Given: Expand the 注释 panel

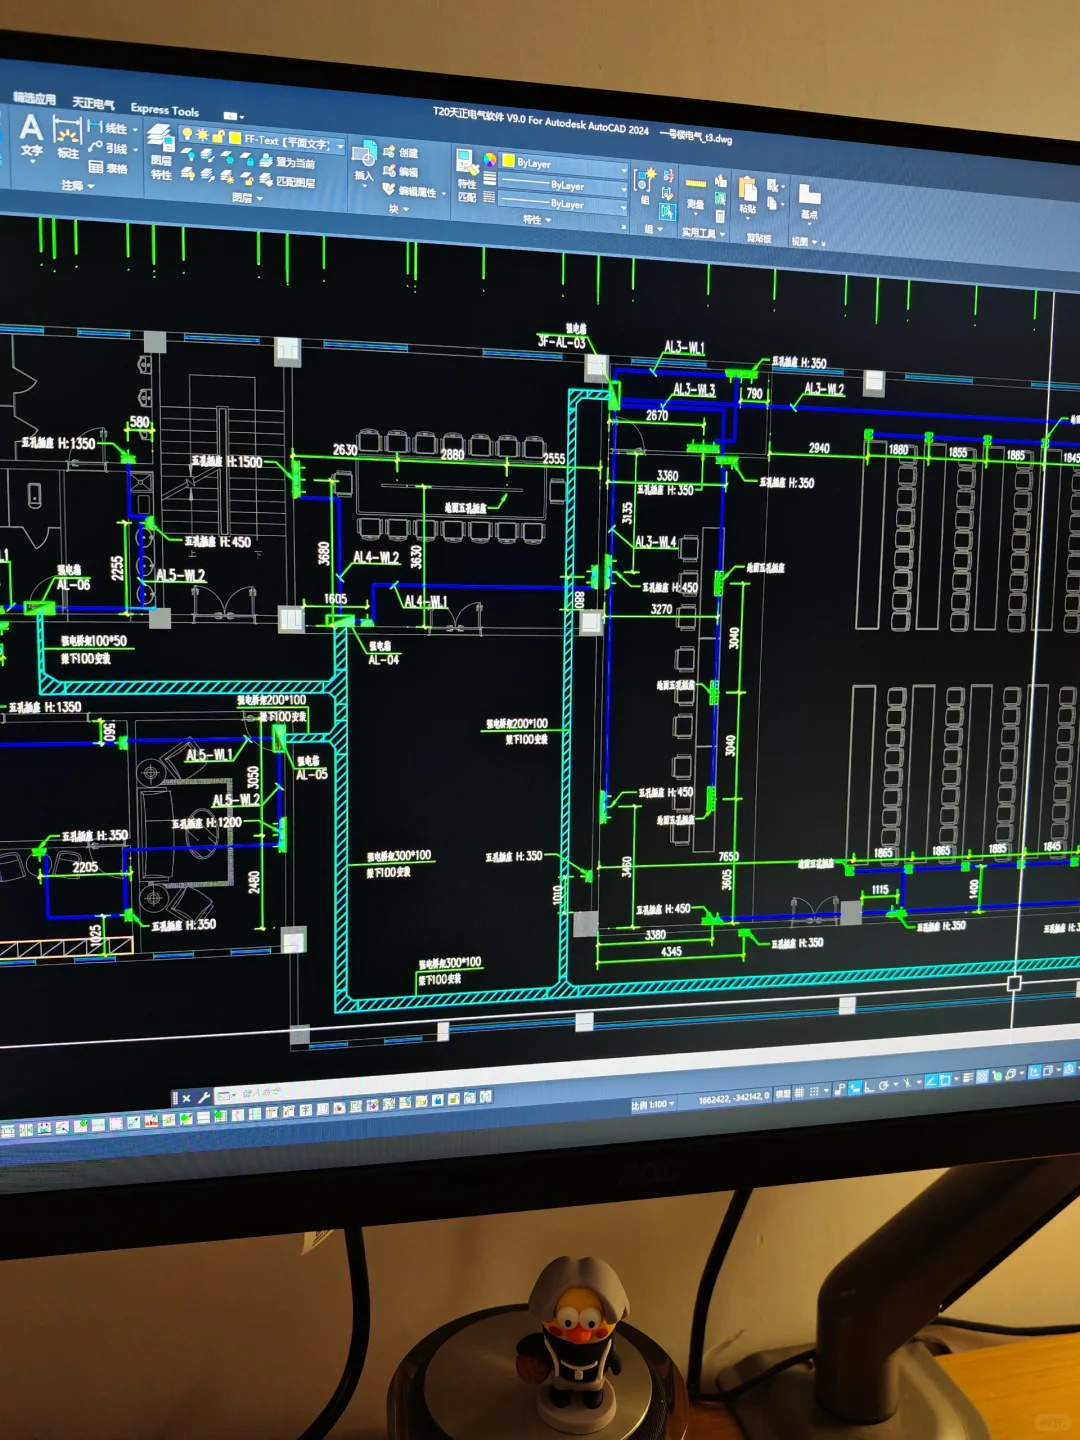Looking at the screenshot, I should coord(77,186).
